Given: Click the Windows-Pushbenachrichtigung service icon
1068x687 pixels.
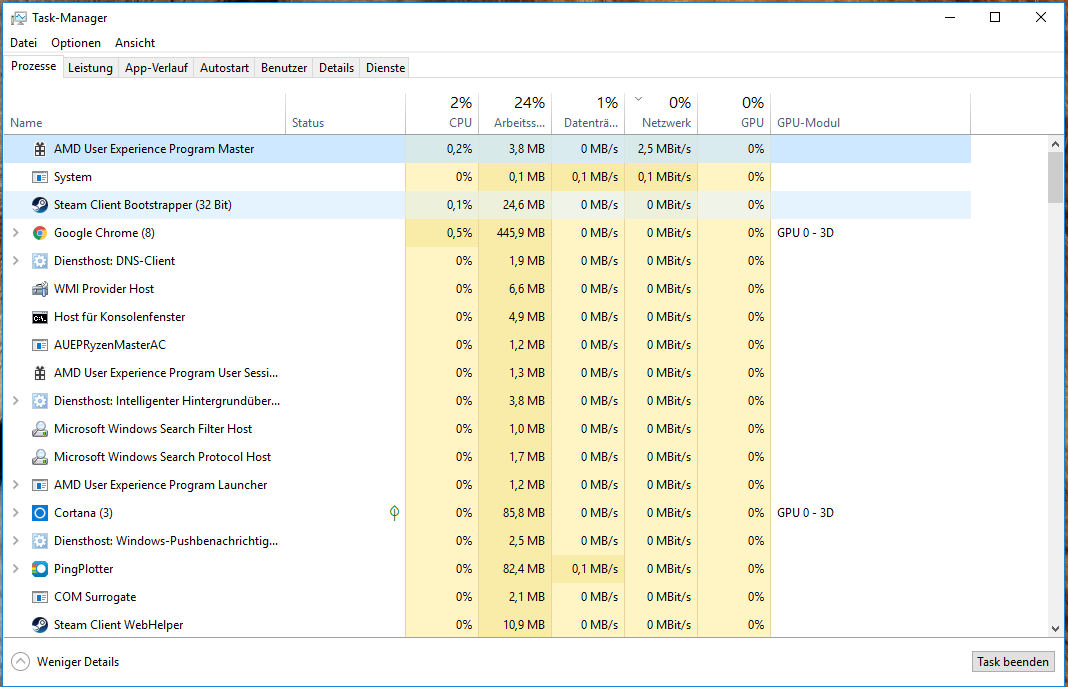Looking at the screenshot, I should tap(40, 541).
